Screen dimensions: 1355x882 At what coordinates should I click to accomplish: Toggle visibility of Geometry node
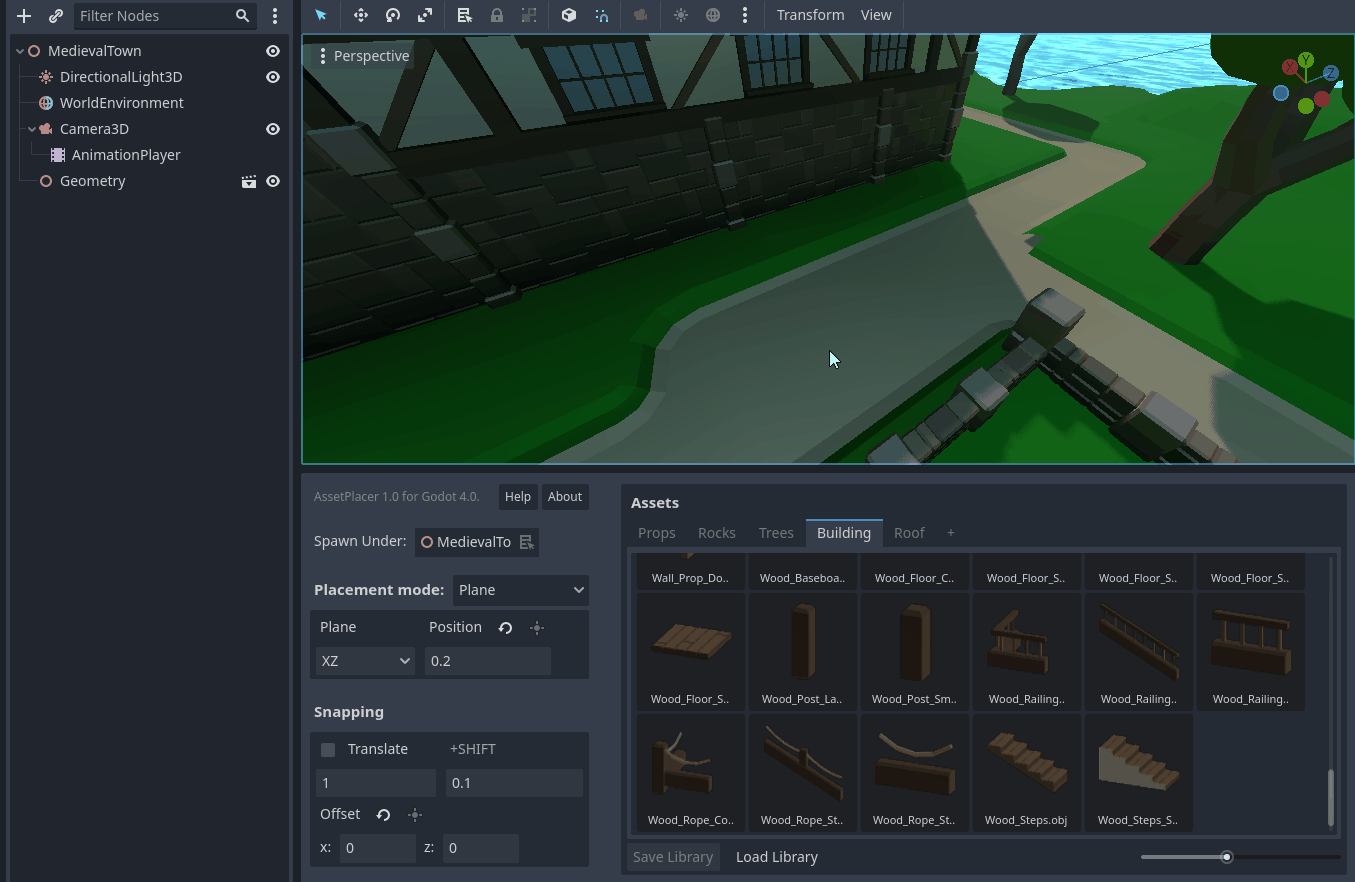273,181
